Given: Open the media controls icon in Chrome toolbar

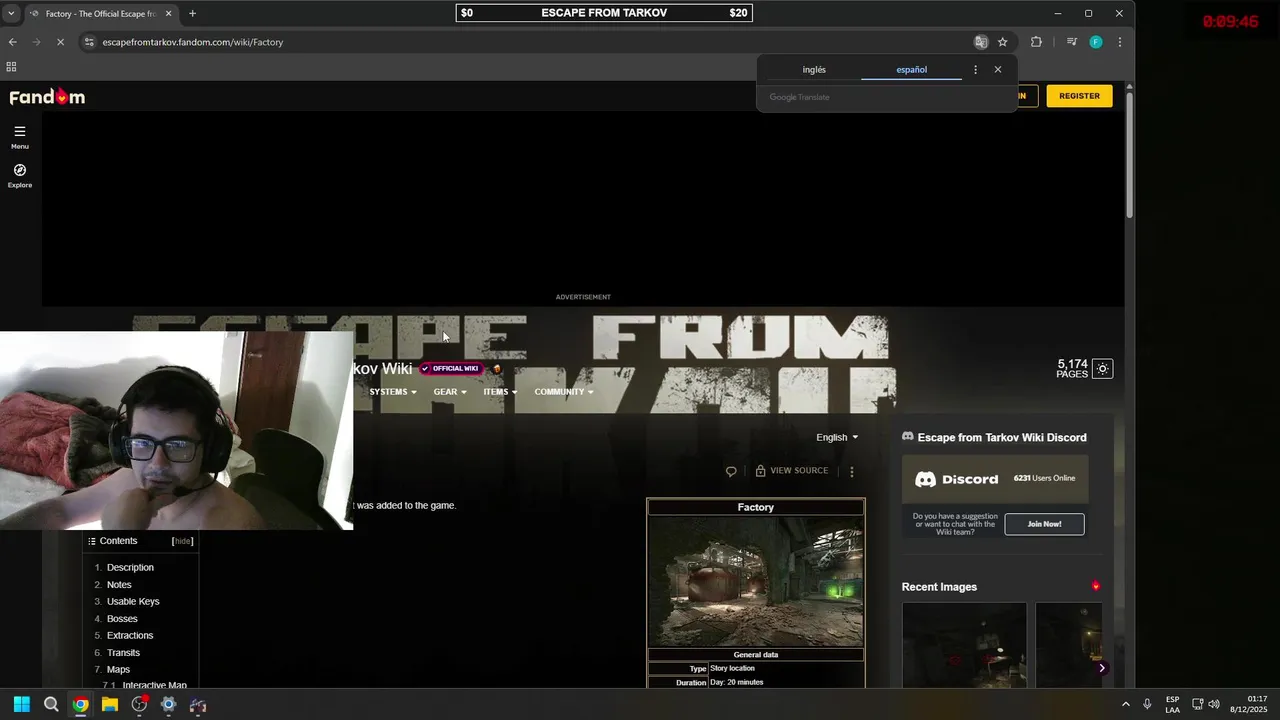Looking at the screenshot, I should point(1071,42).
